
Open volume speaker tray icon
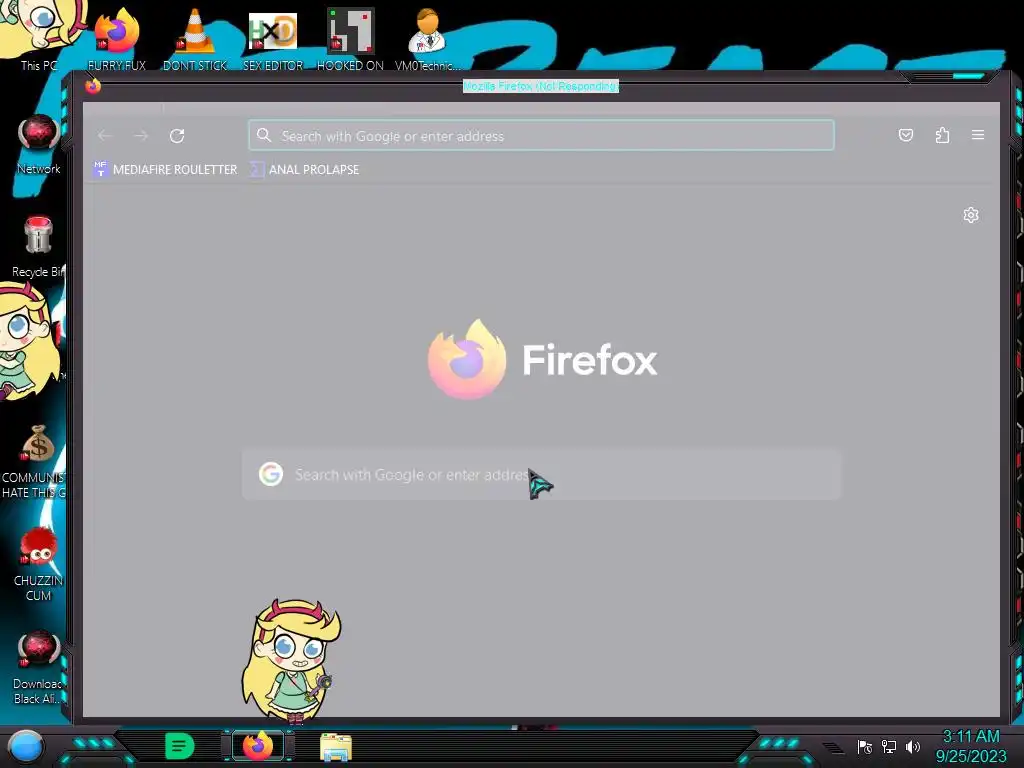[912, 746]
